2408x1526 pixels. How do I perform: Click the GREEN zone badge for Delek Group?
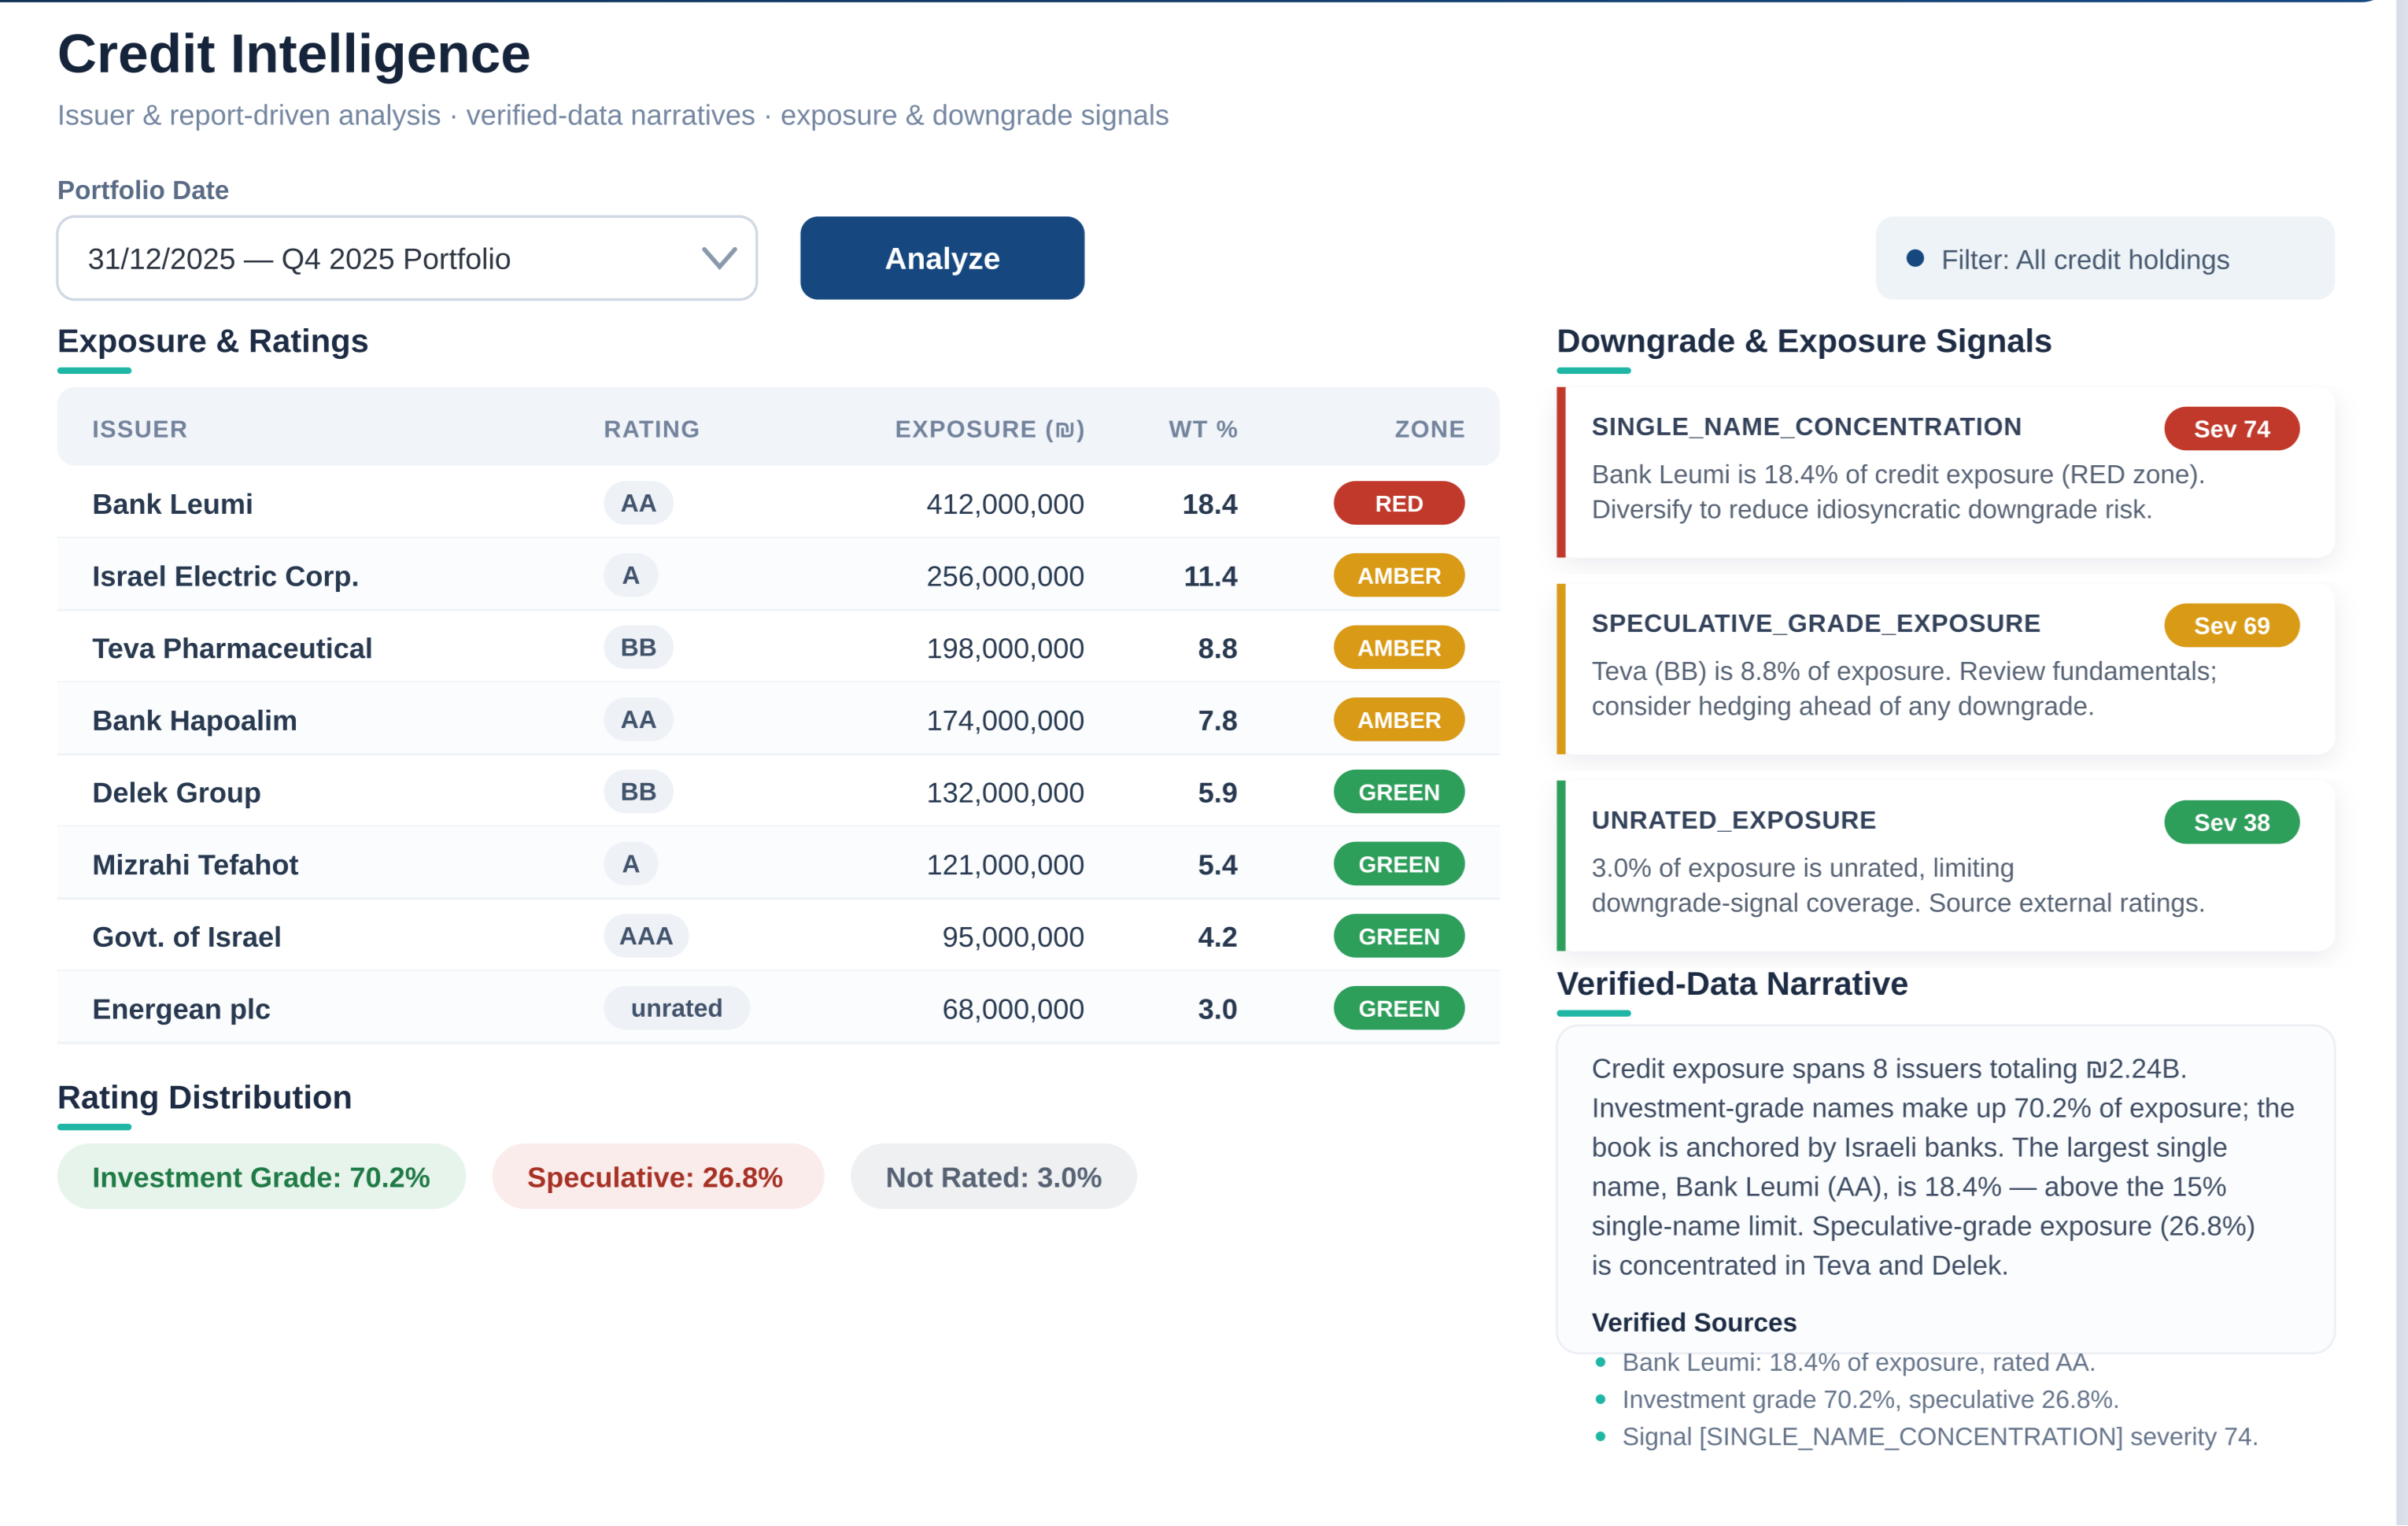tap(1398, 791)
